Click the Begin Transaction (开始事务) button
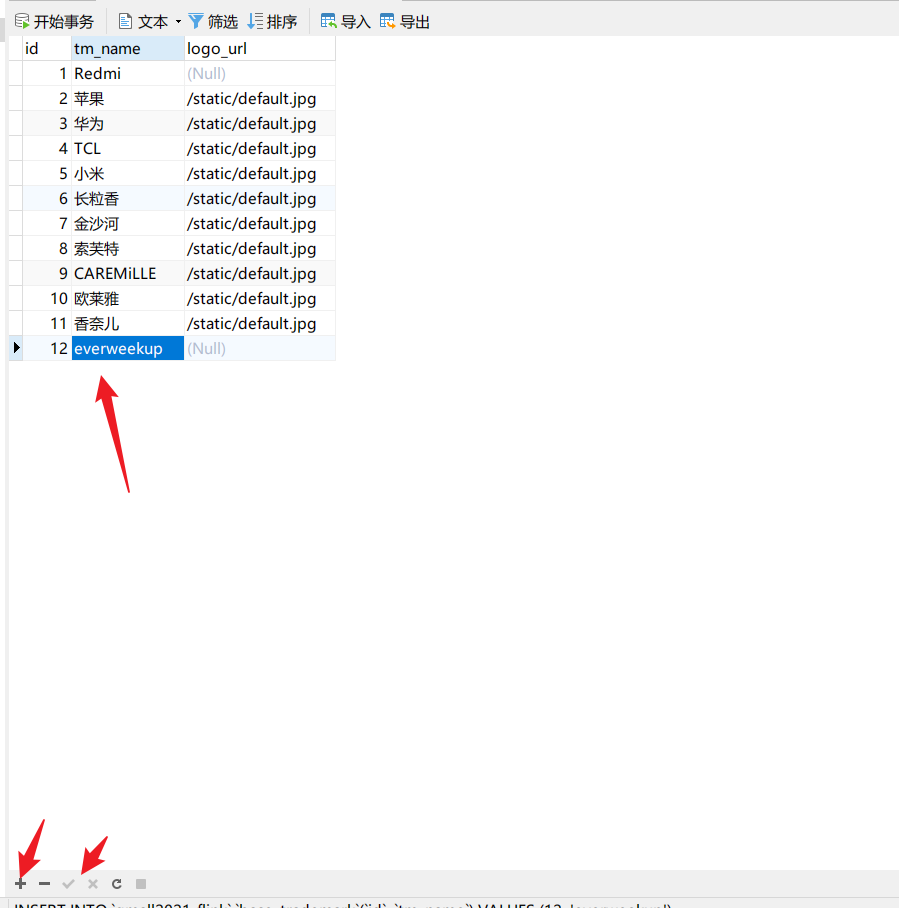899x908 pixels. (54, 22)
